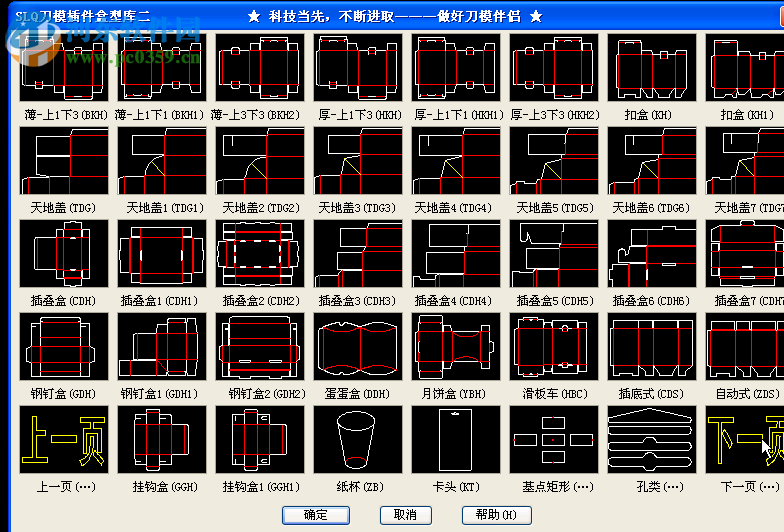Click the 纸杯 (ZB) caption text
This screenshot has height=532, width=784.
point(360,486)
